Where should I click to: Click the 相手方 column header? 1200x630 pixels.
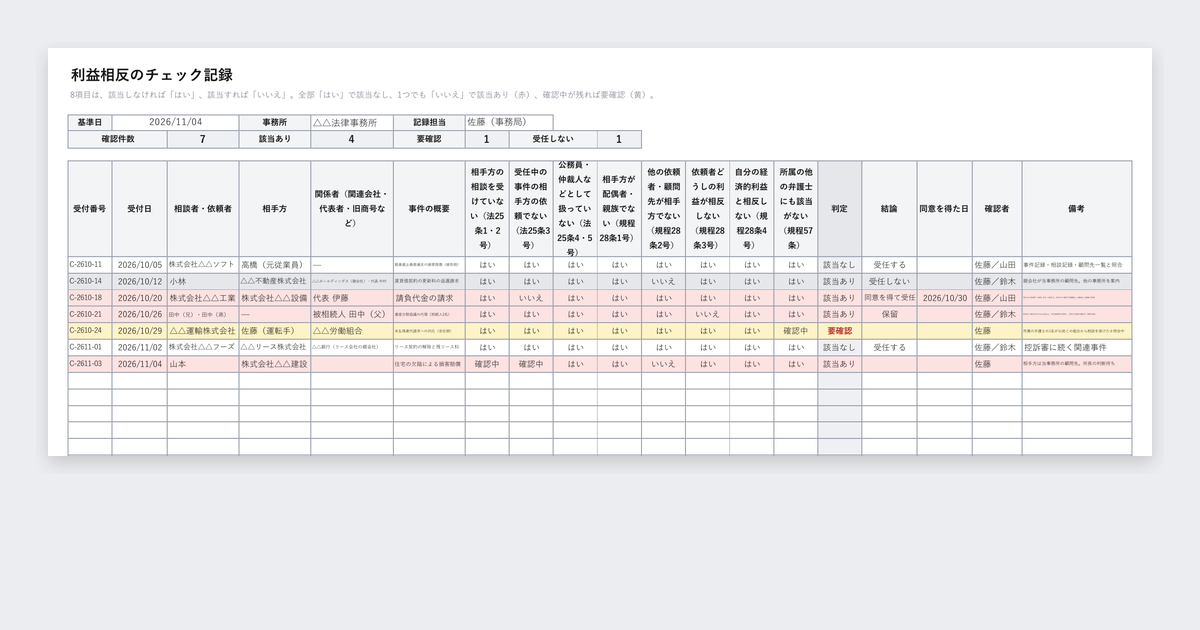[275, 209]
